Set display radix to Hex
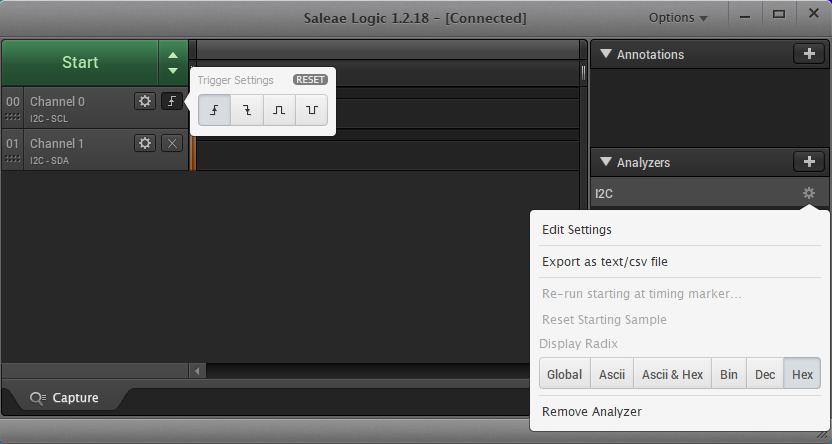Image resolution: width=832 pixels, height=444 pixels. 802,374
